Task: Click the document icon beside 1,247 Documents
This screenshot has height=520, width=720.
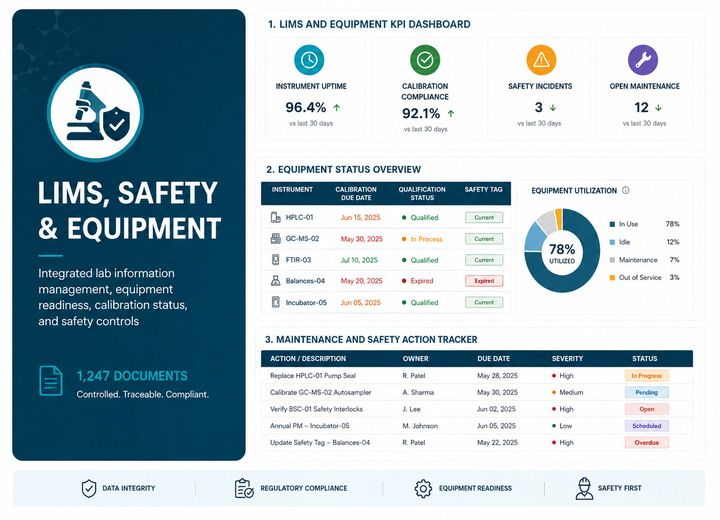Action: 51,381
